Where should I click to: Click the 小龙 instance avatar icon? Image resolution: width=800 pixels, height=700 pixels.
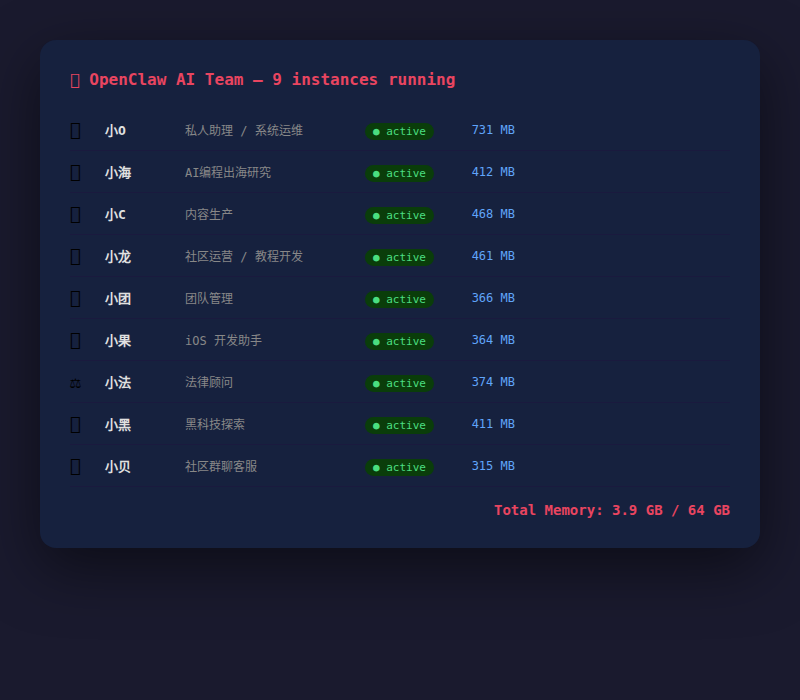coord(75,256)
